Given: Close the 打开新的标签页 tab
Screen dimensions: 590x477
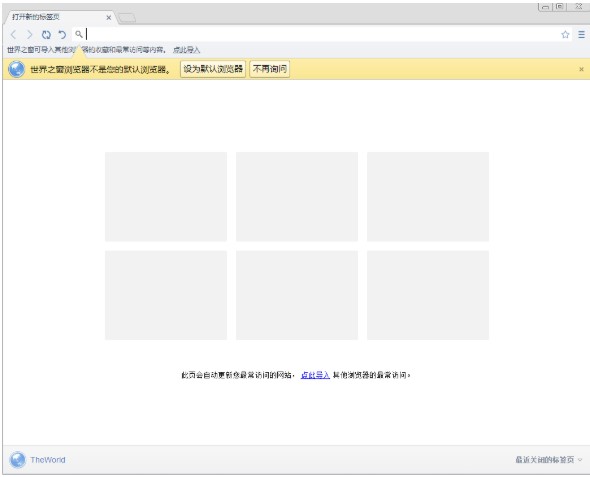Looking at the screenshot, I should pyautogui.click(x=108, y=17).
